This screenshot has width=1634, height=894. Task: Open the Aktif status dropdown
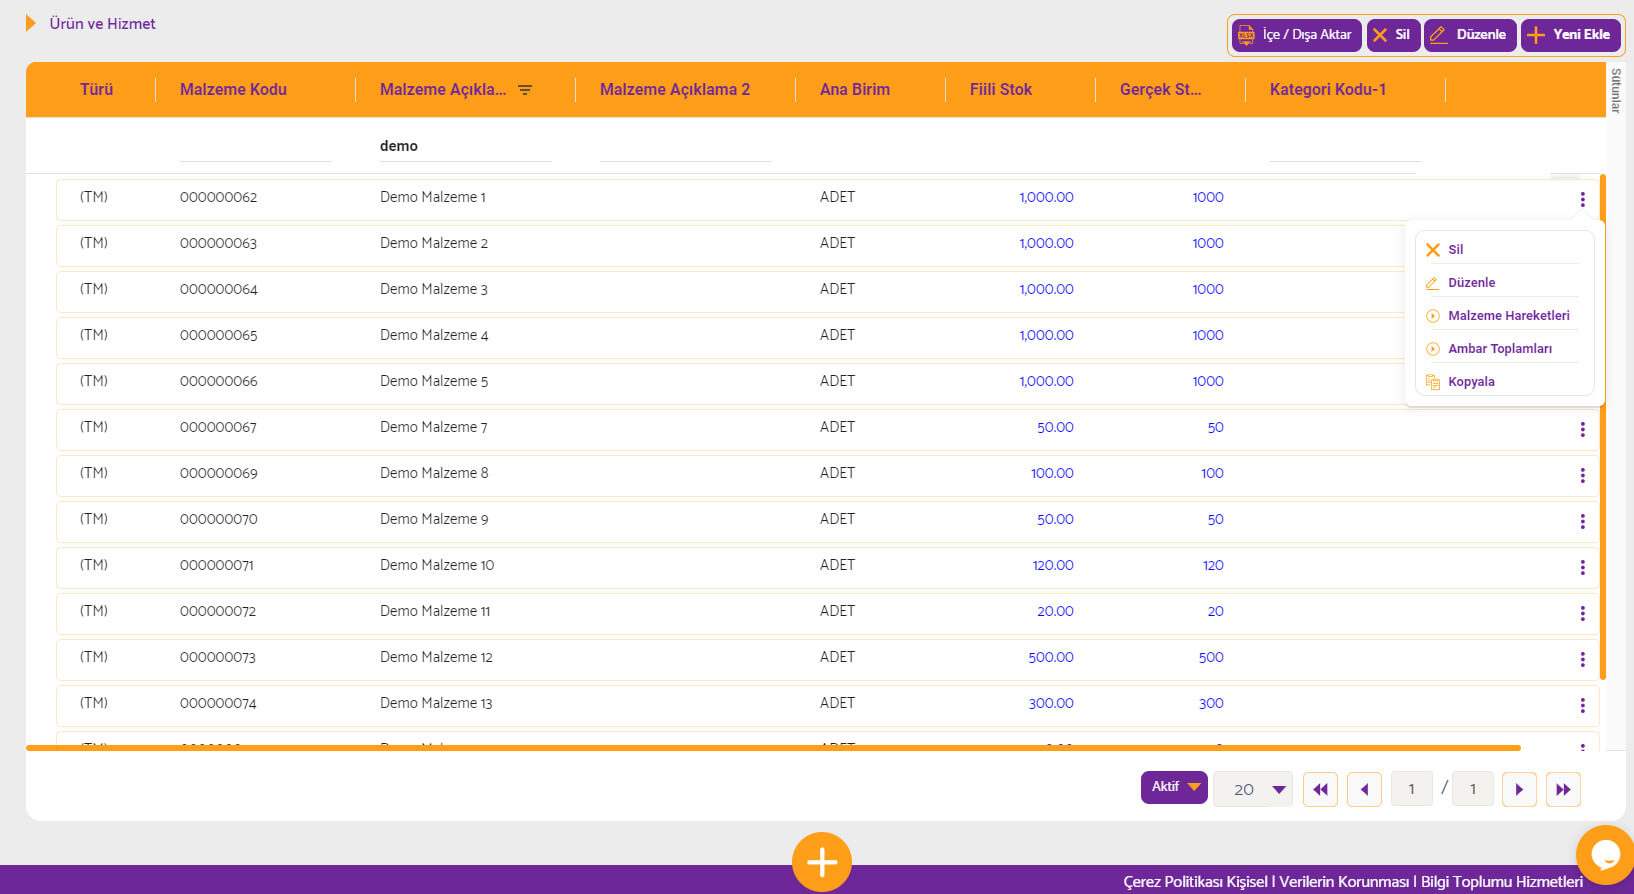click(1174, 787)
